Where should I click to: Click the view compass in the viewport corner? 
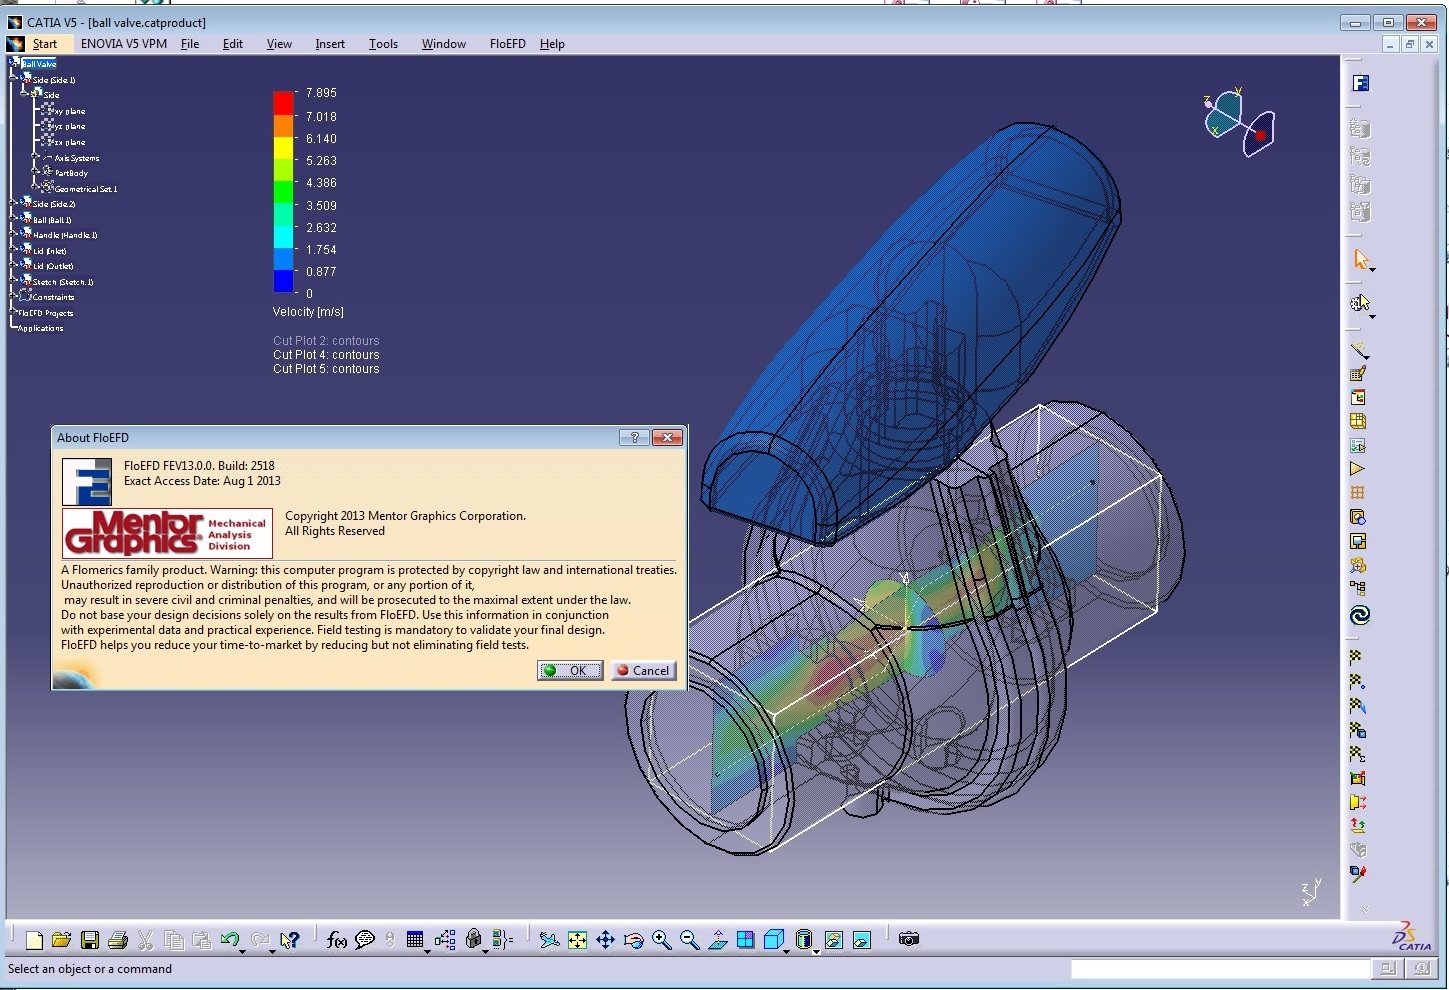tap(1239, 122)
